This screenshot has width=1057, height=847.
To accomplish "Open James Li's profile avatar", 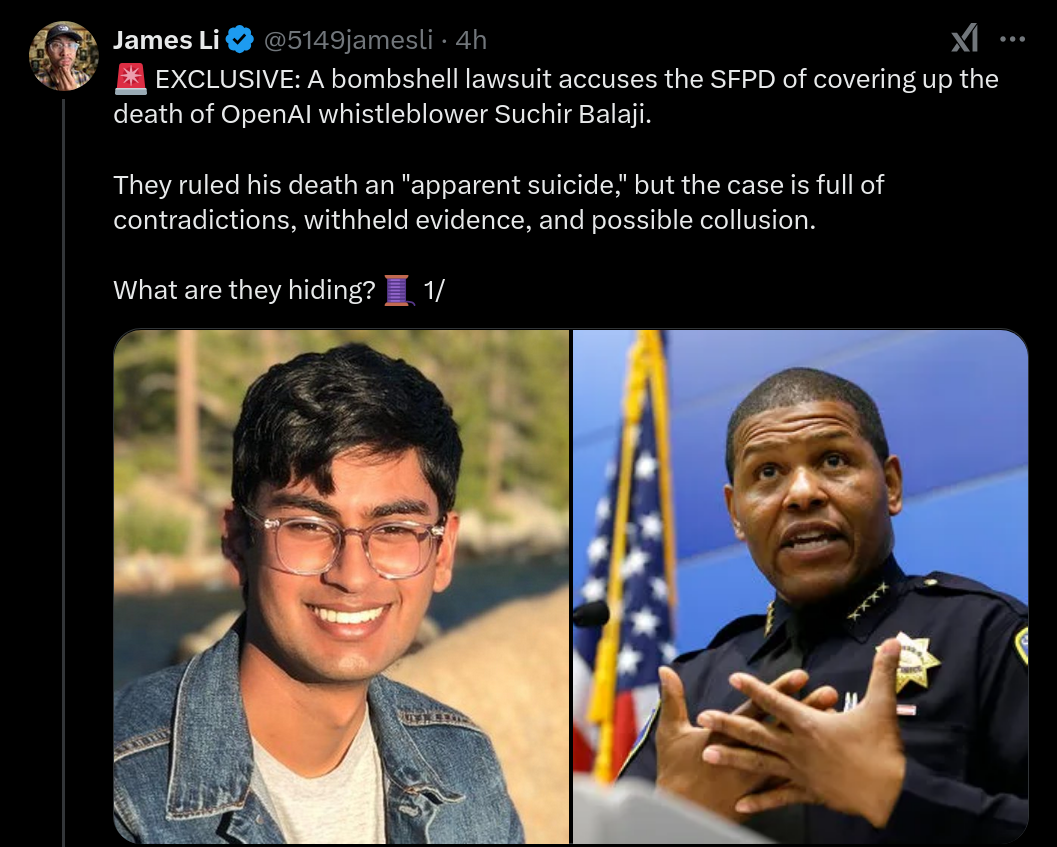I will pos(64,56).
